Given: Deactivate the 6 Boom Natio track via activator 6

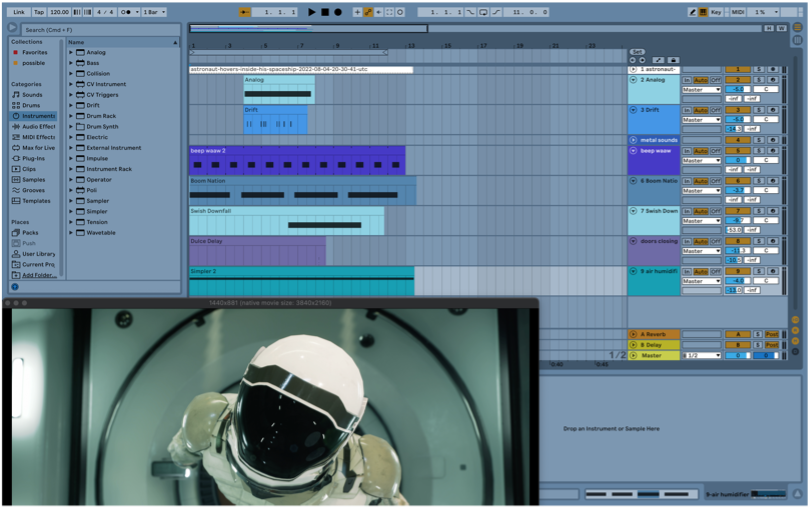Looking at the screenshot, I should (738, 181).
